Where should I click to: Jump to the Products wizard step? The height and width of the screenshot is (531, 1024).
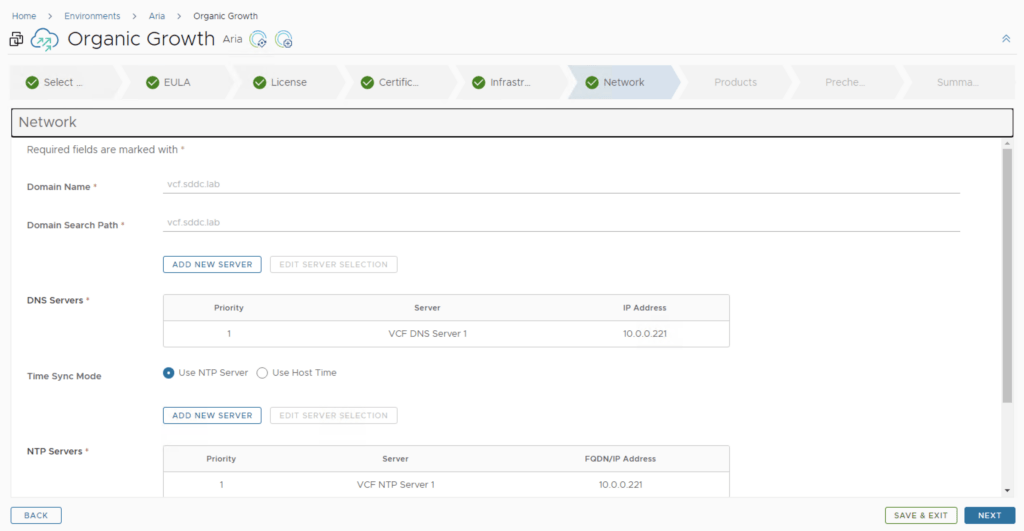click(735, 82)
